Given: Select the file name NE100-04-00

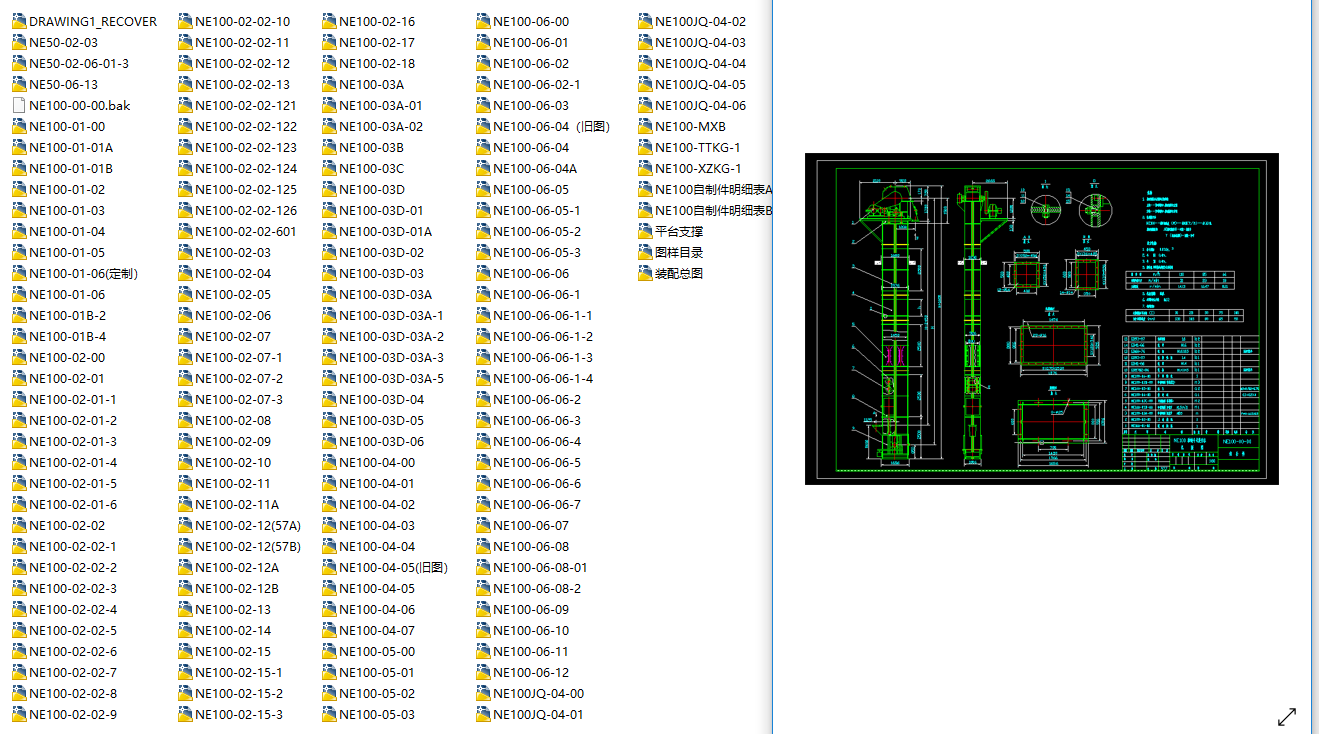Looking at the screenshot, I should pyautogui.click(x=377, y=462).
